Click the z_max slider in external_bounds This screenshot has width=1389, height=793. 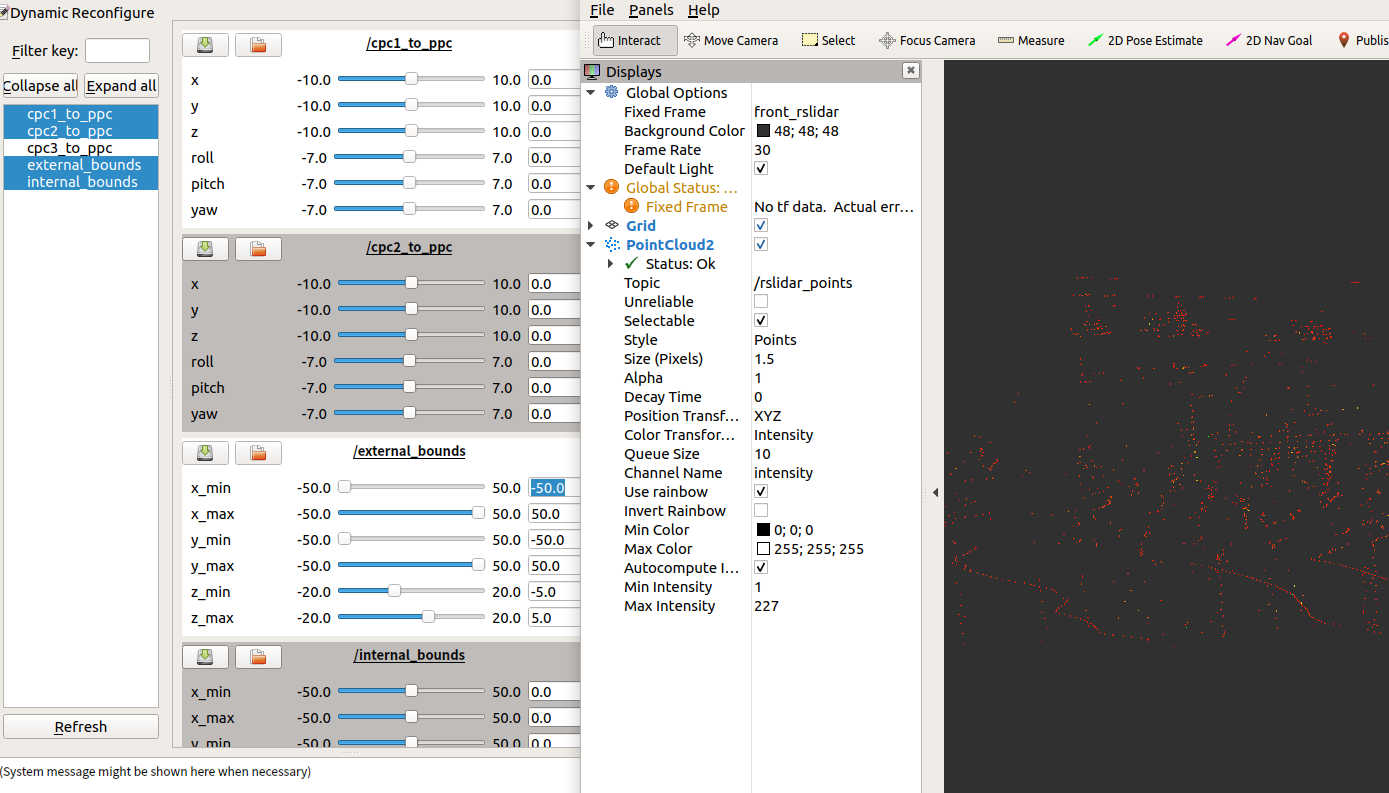coord(411,617)
